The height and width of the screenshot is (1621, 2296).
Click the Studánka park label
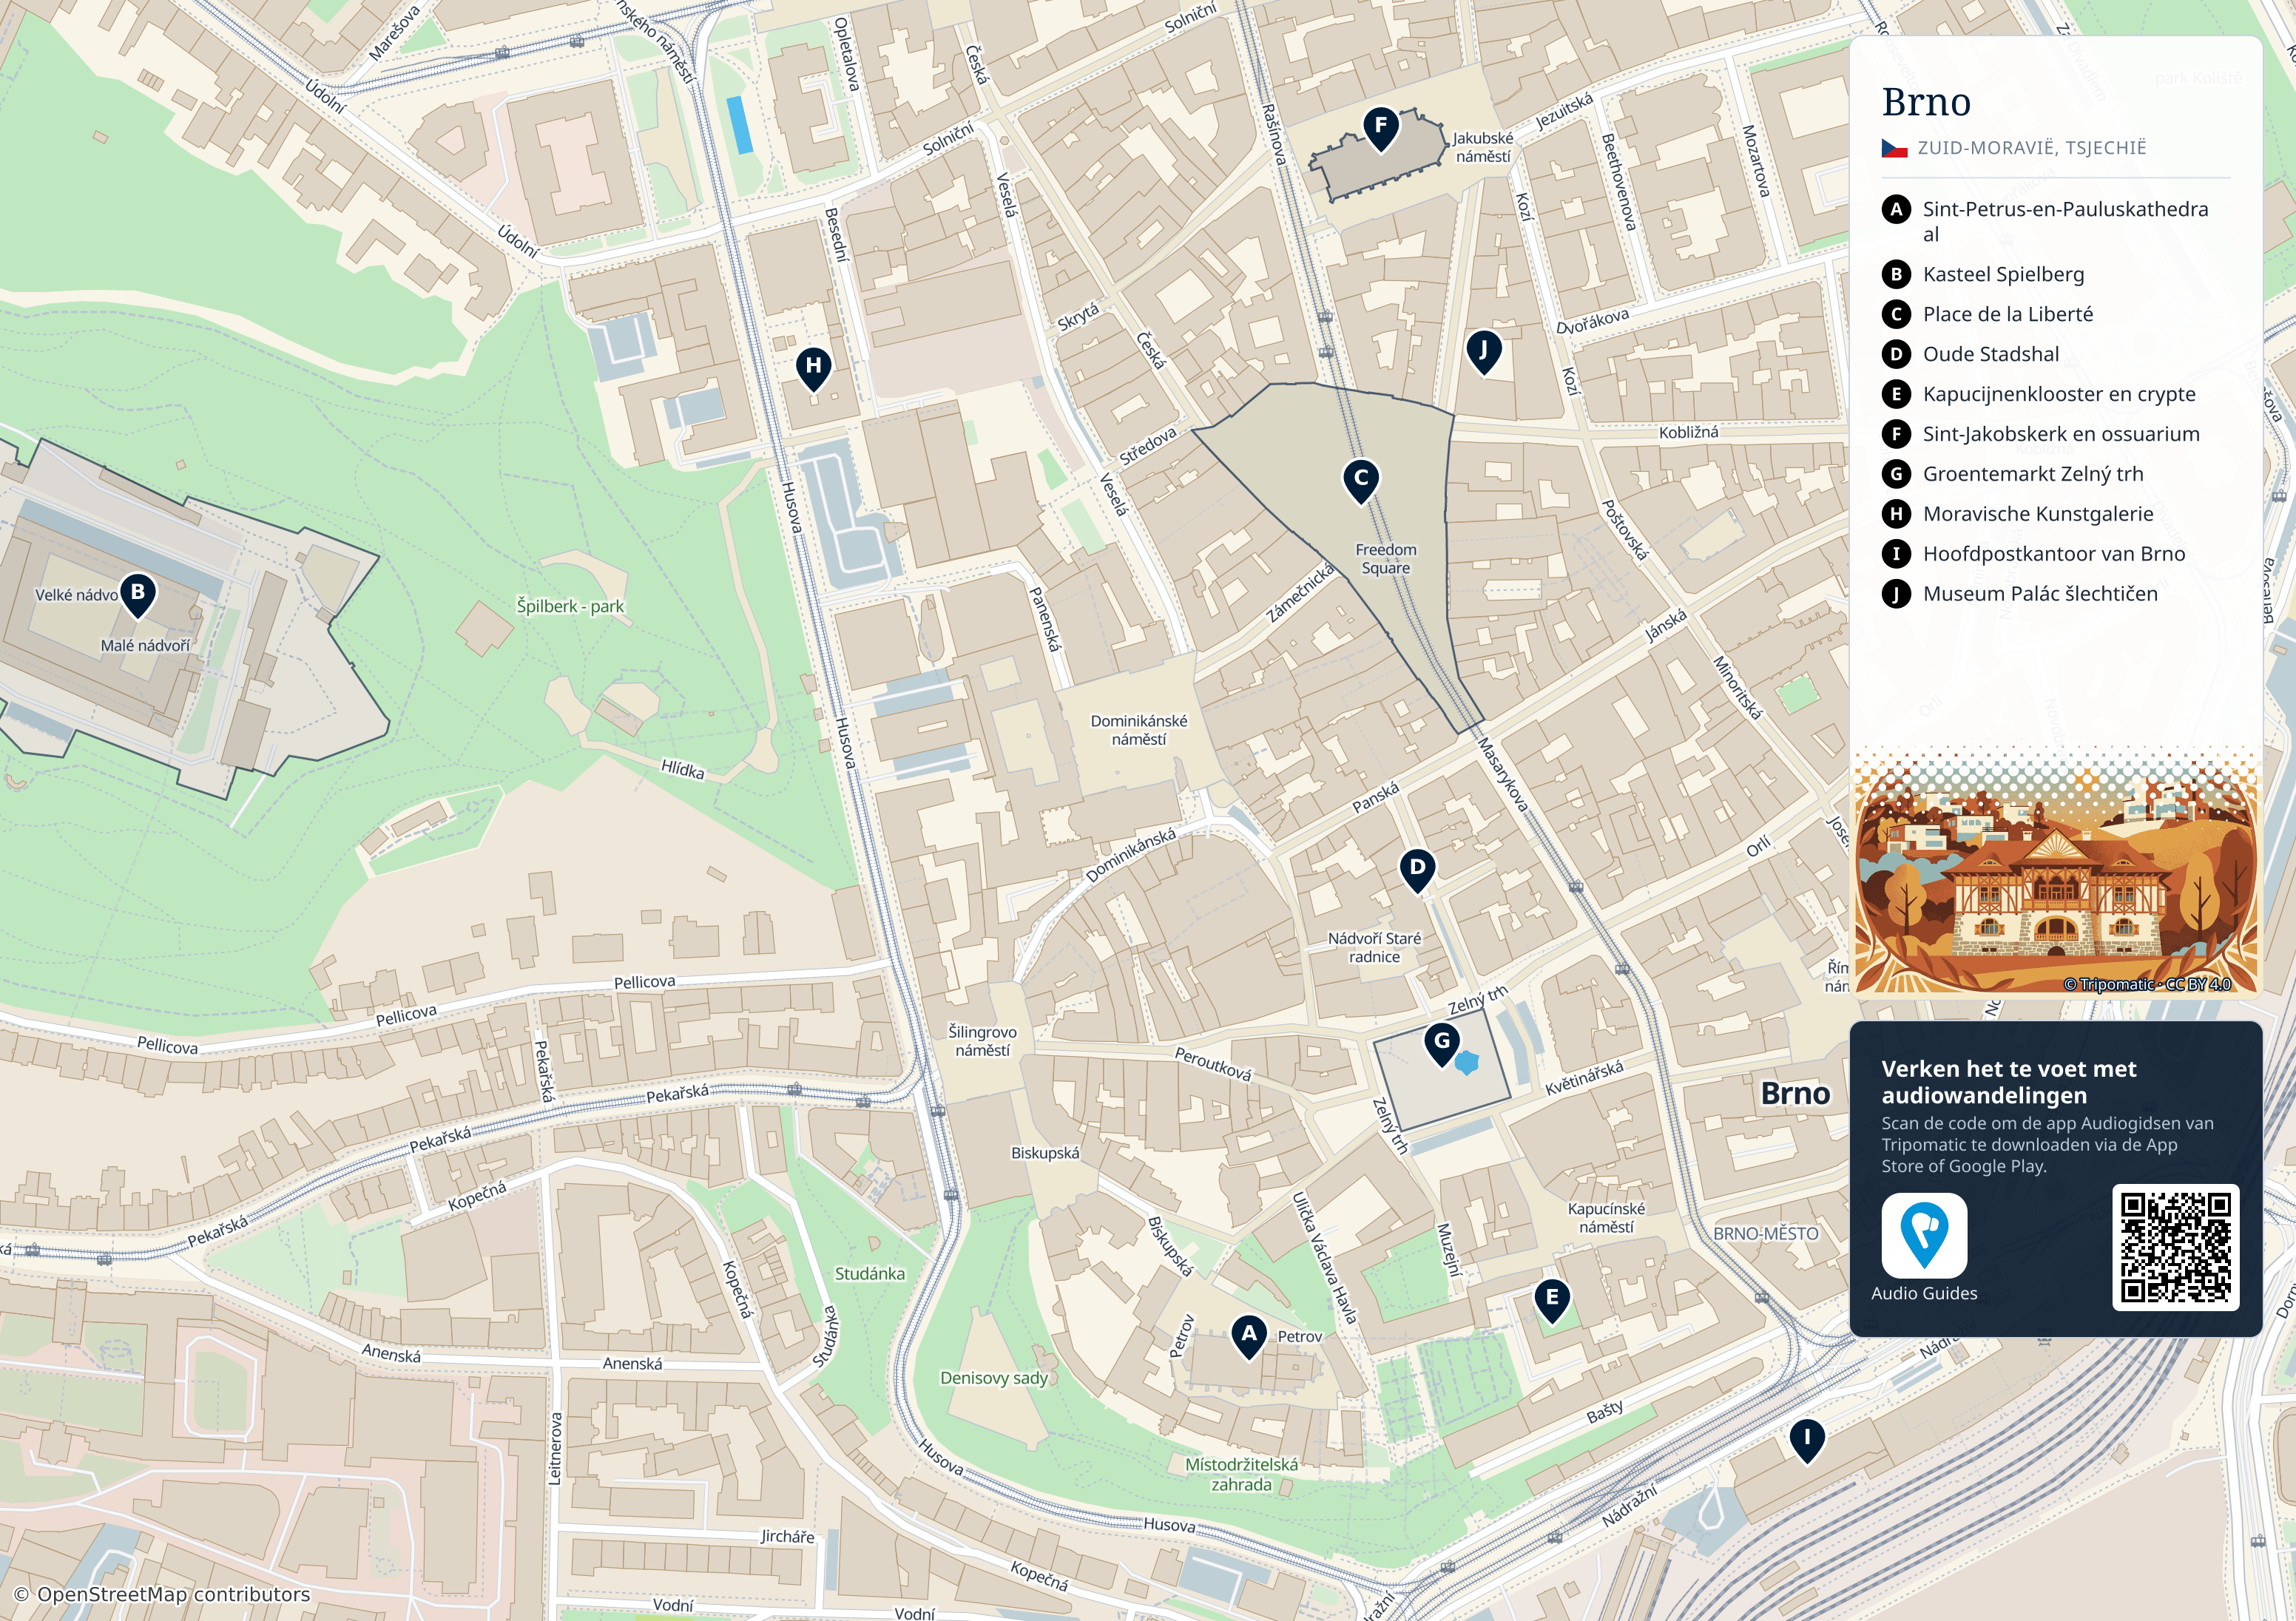[x=870, y=1273]
